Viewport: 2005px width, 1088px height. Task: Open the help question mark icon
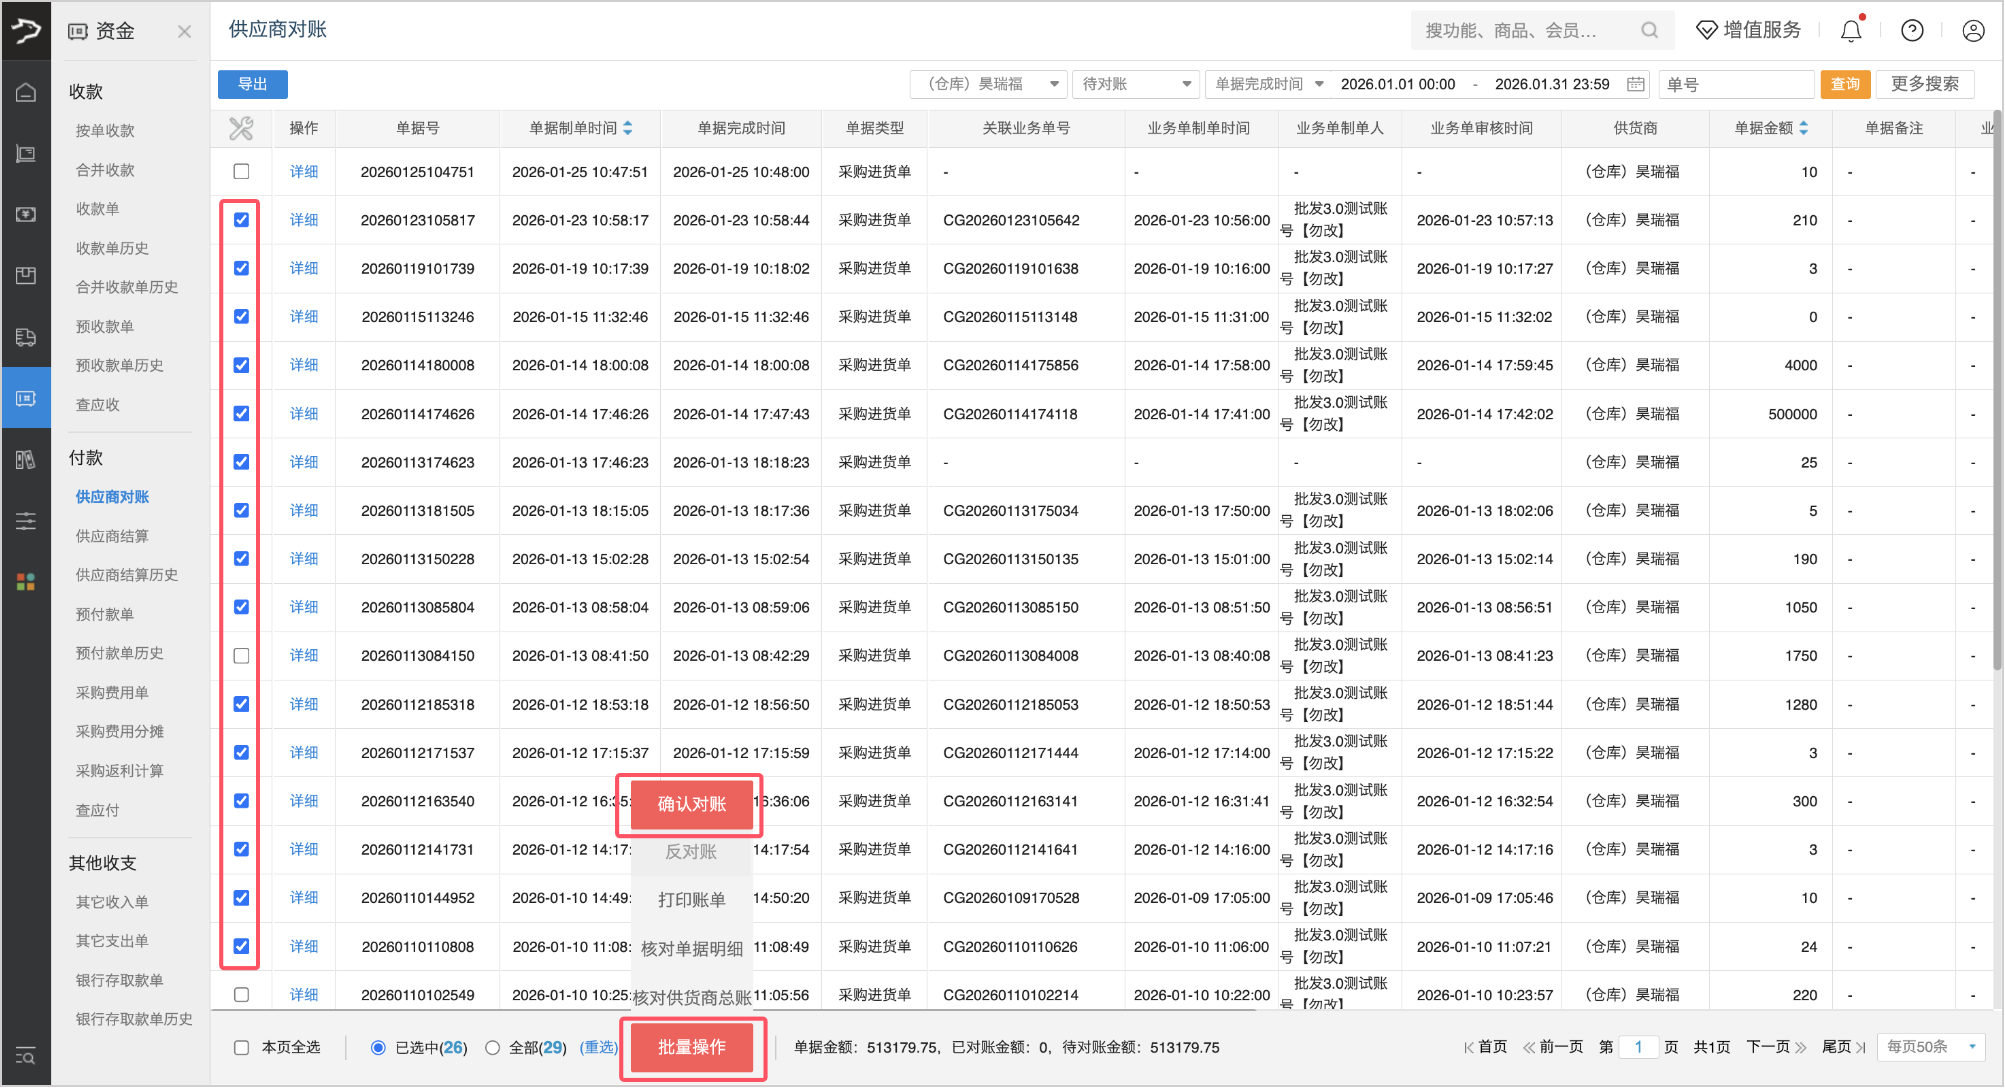[1912, 31]
